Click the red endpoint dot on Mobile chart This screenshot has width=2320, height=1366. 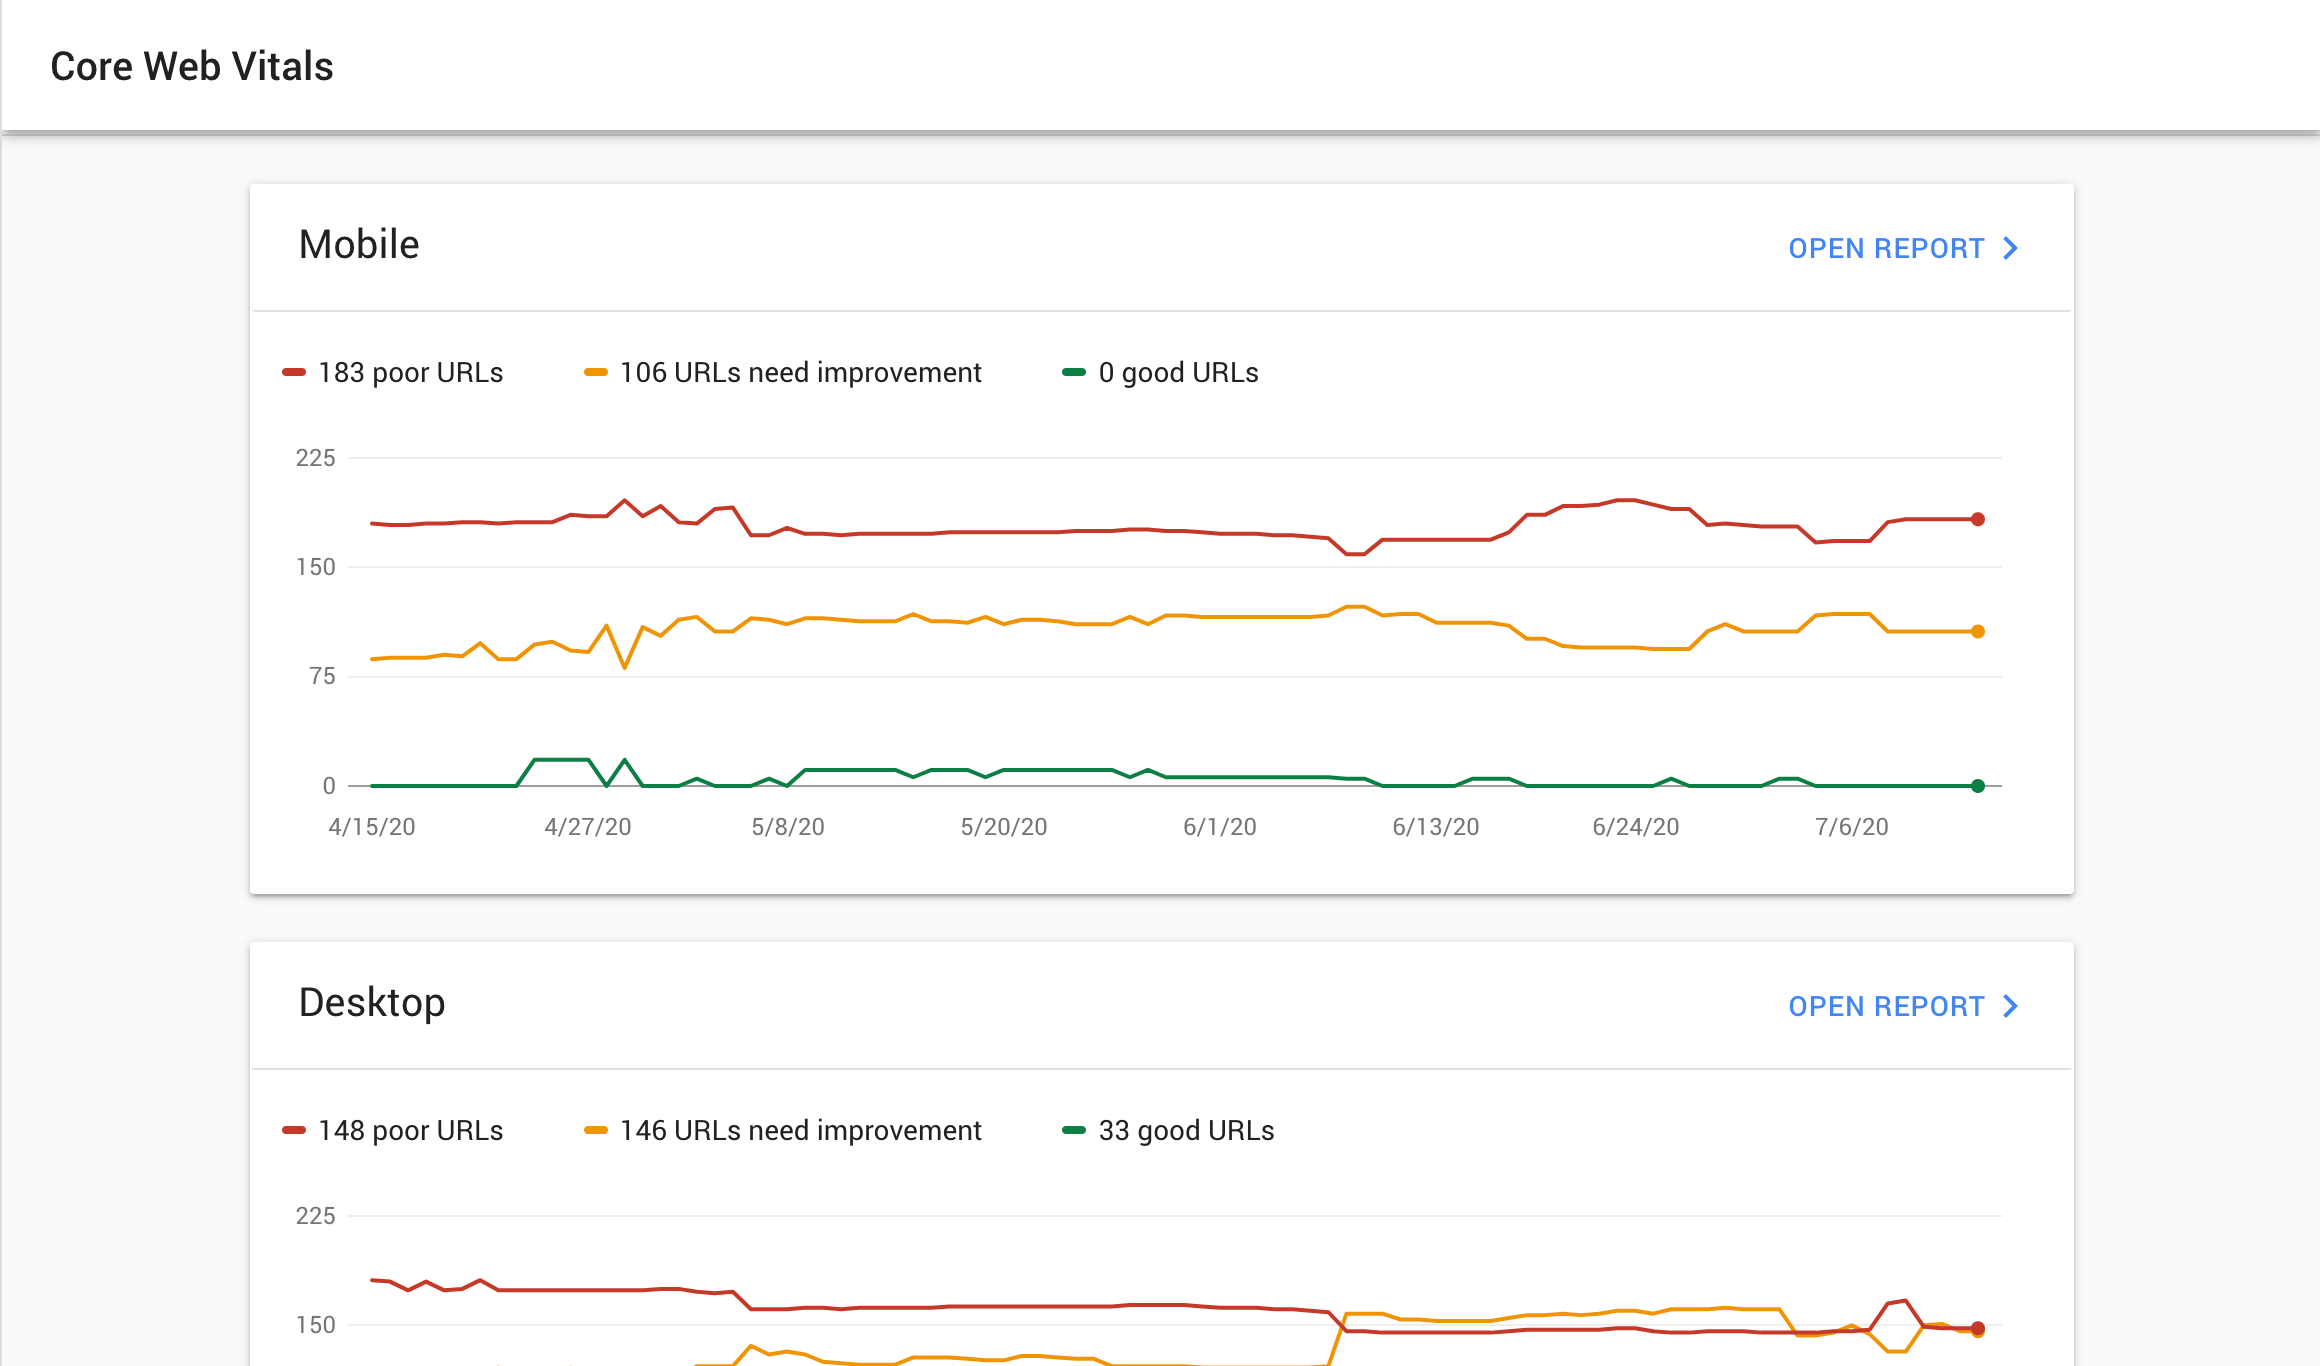[1978, 519]
